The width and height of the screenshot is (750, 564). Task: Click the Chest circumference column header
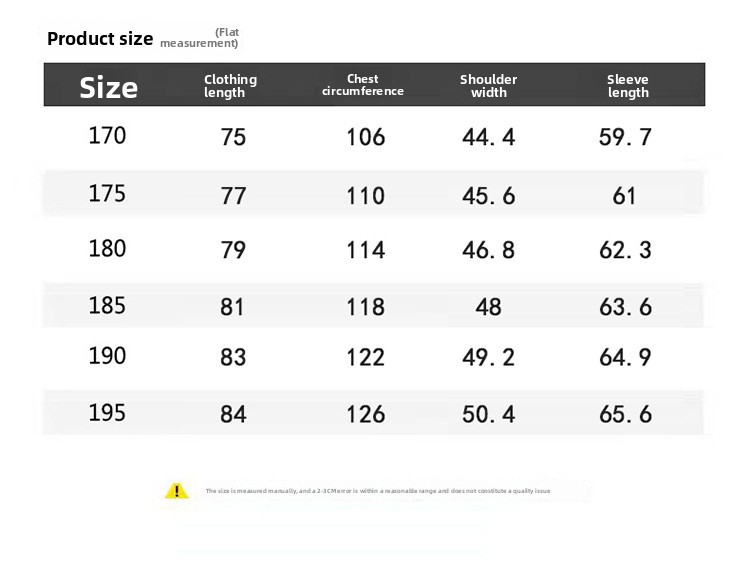pyautogui.click(x=363, y=85)
